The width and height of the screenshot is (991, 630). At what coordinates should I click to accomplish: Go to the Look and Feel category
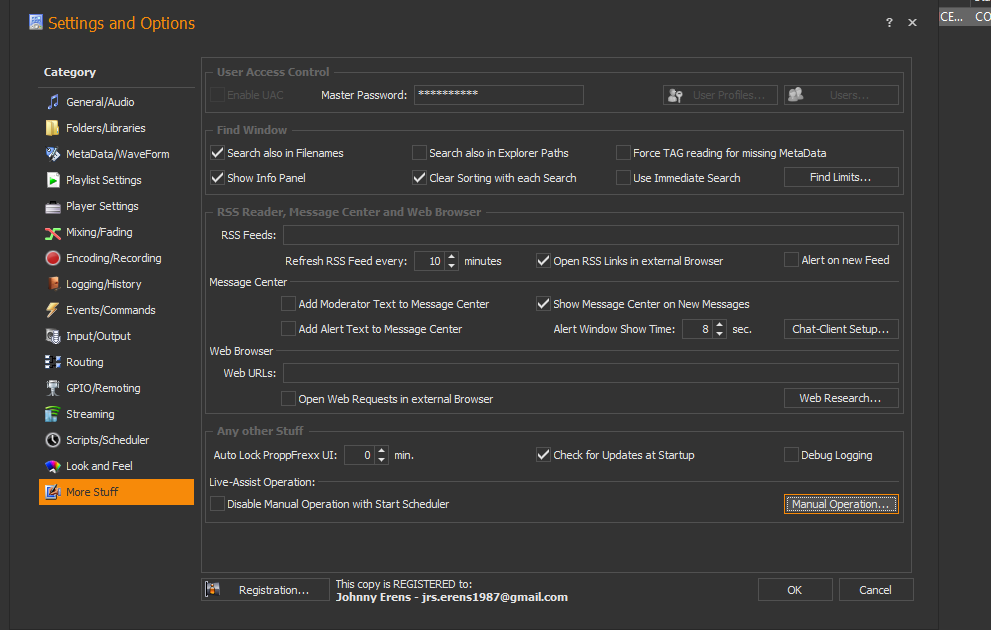[116, 466]
